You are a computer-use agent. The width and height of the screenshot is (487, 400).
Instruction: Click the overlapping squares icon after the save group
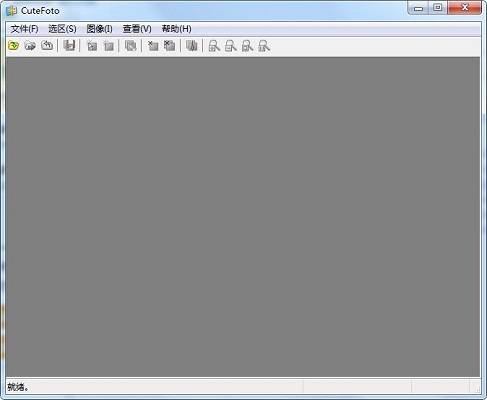coord(130,46)
